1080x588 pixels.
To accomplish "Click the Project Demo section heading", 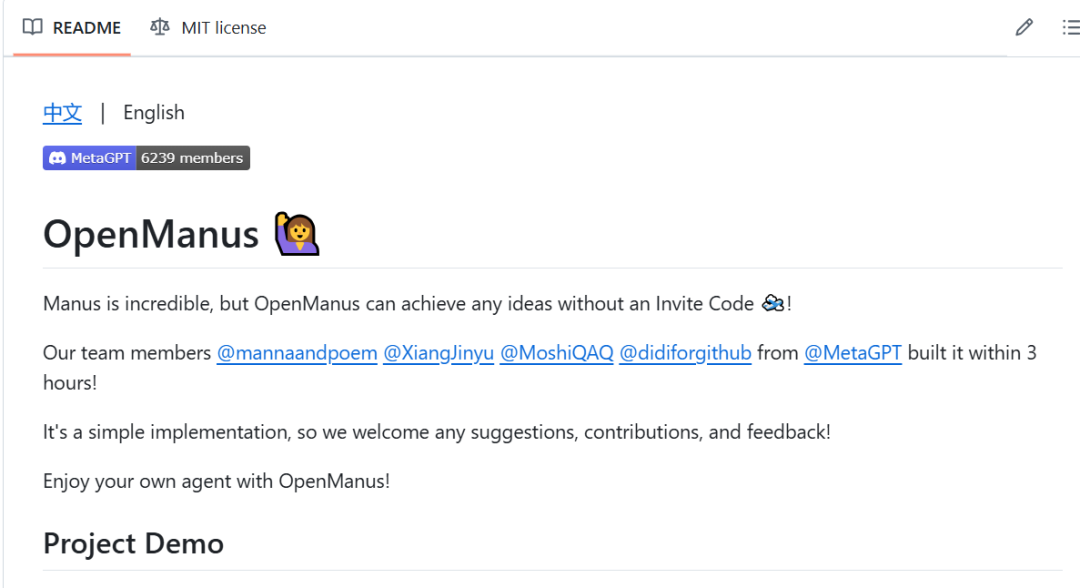I will click(x=134, y=544).
